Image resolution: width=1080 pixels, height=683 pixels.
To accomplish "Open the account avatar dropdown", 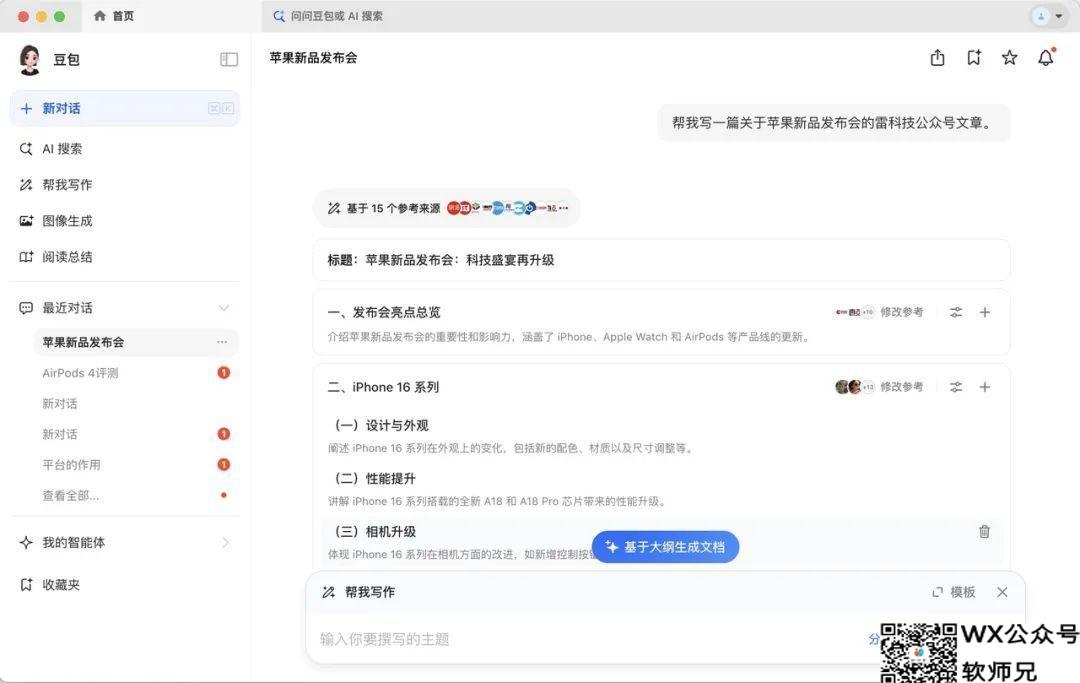I will coord(1048,16).
